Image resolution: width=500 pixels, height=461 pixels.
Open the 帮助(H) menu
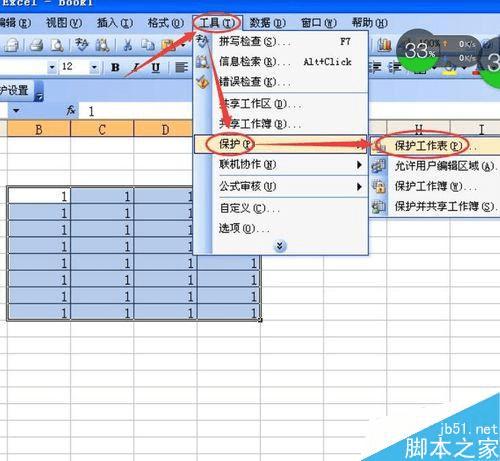[370, 23]
